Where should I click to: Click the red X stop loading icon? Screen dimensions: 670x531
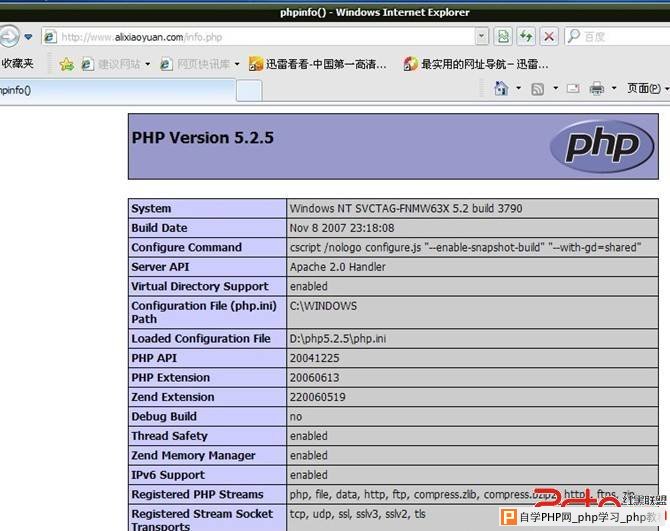pyautogui.click(x=550, y=37)
